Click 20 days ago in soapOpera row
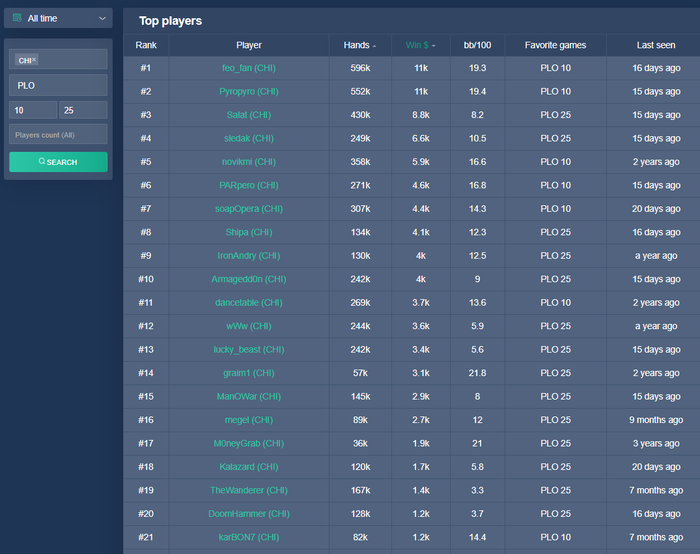700x554 pixels. [x=656, y=208]
